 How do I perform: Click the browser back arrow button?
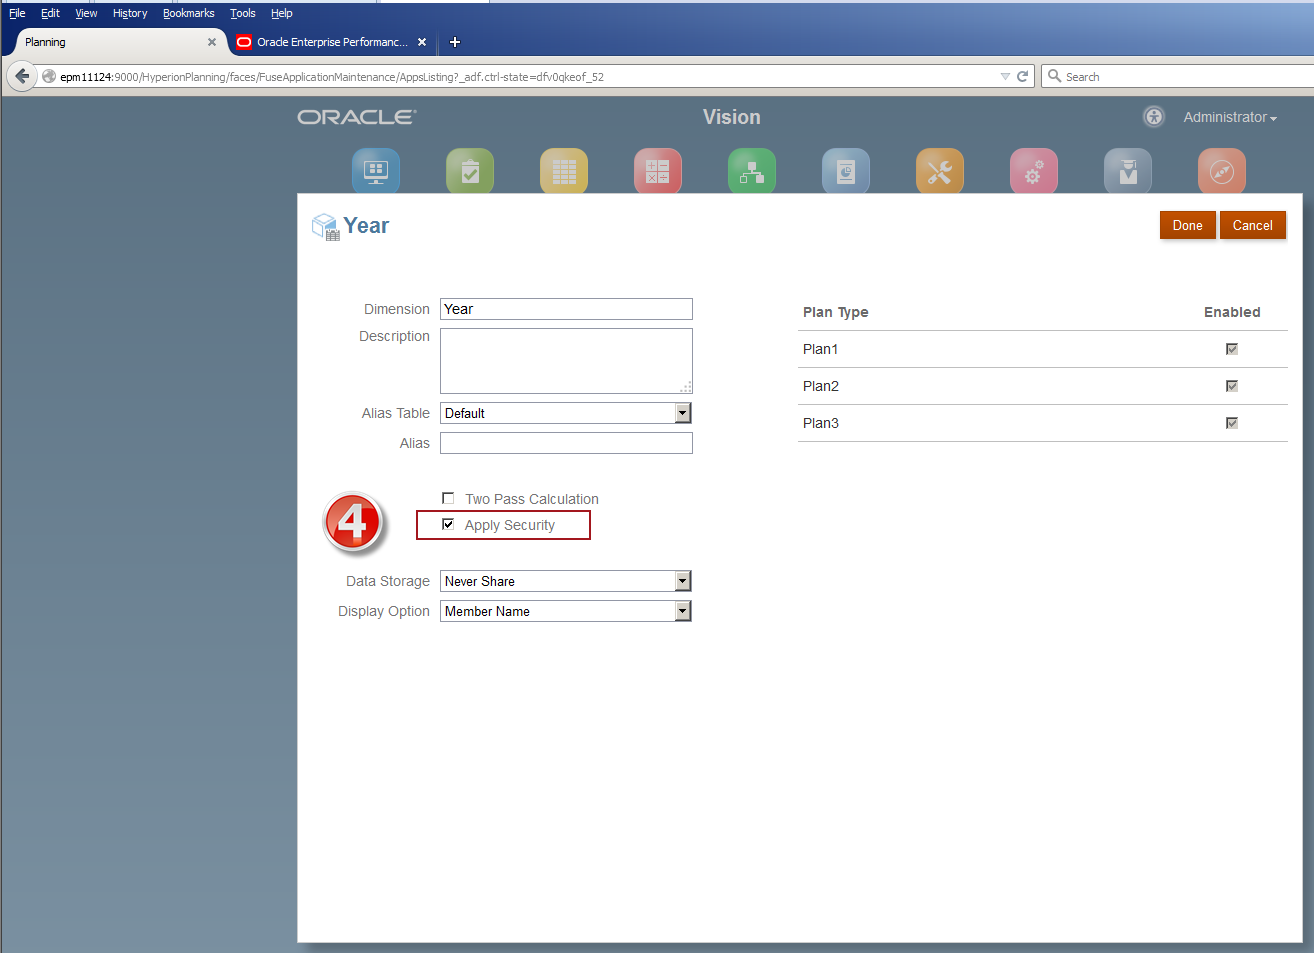(x=22, y=76)
